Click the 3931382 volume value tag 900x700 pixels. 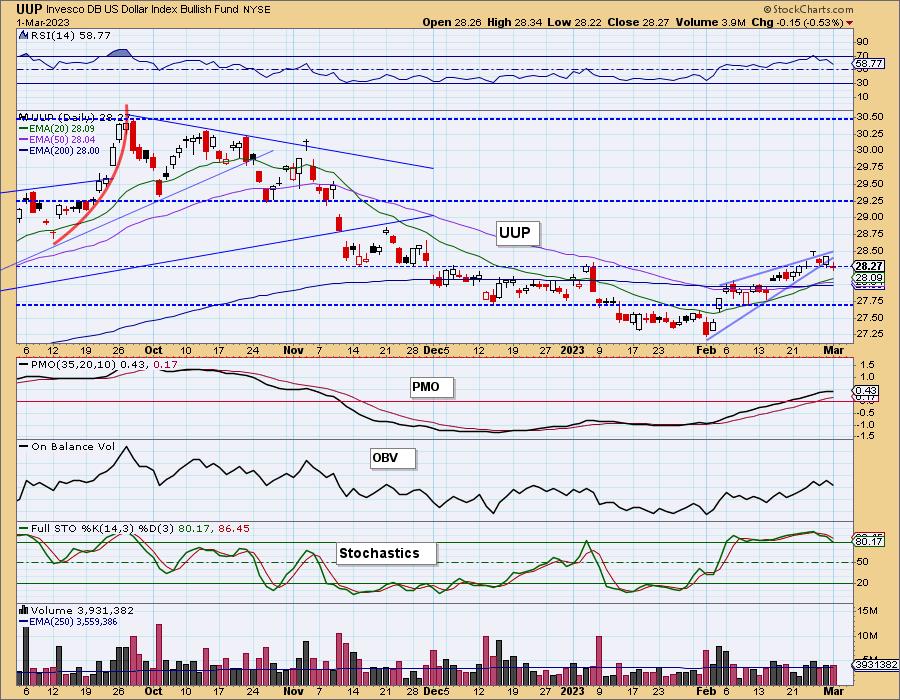pos(876,664)
